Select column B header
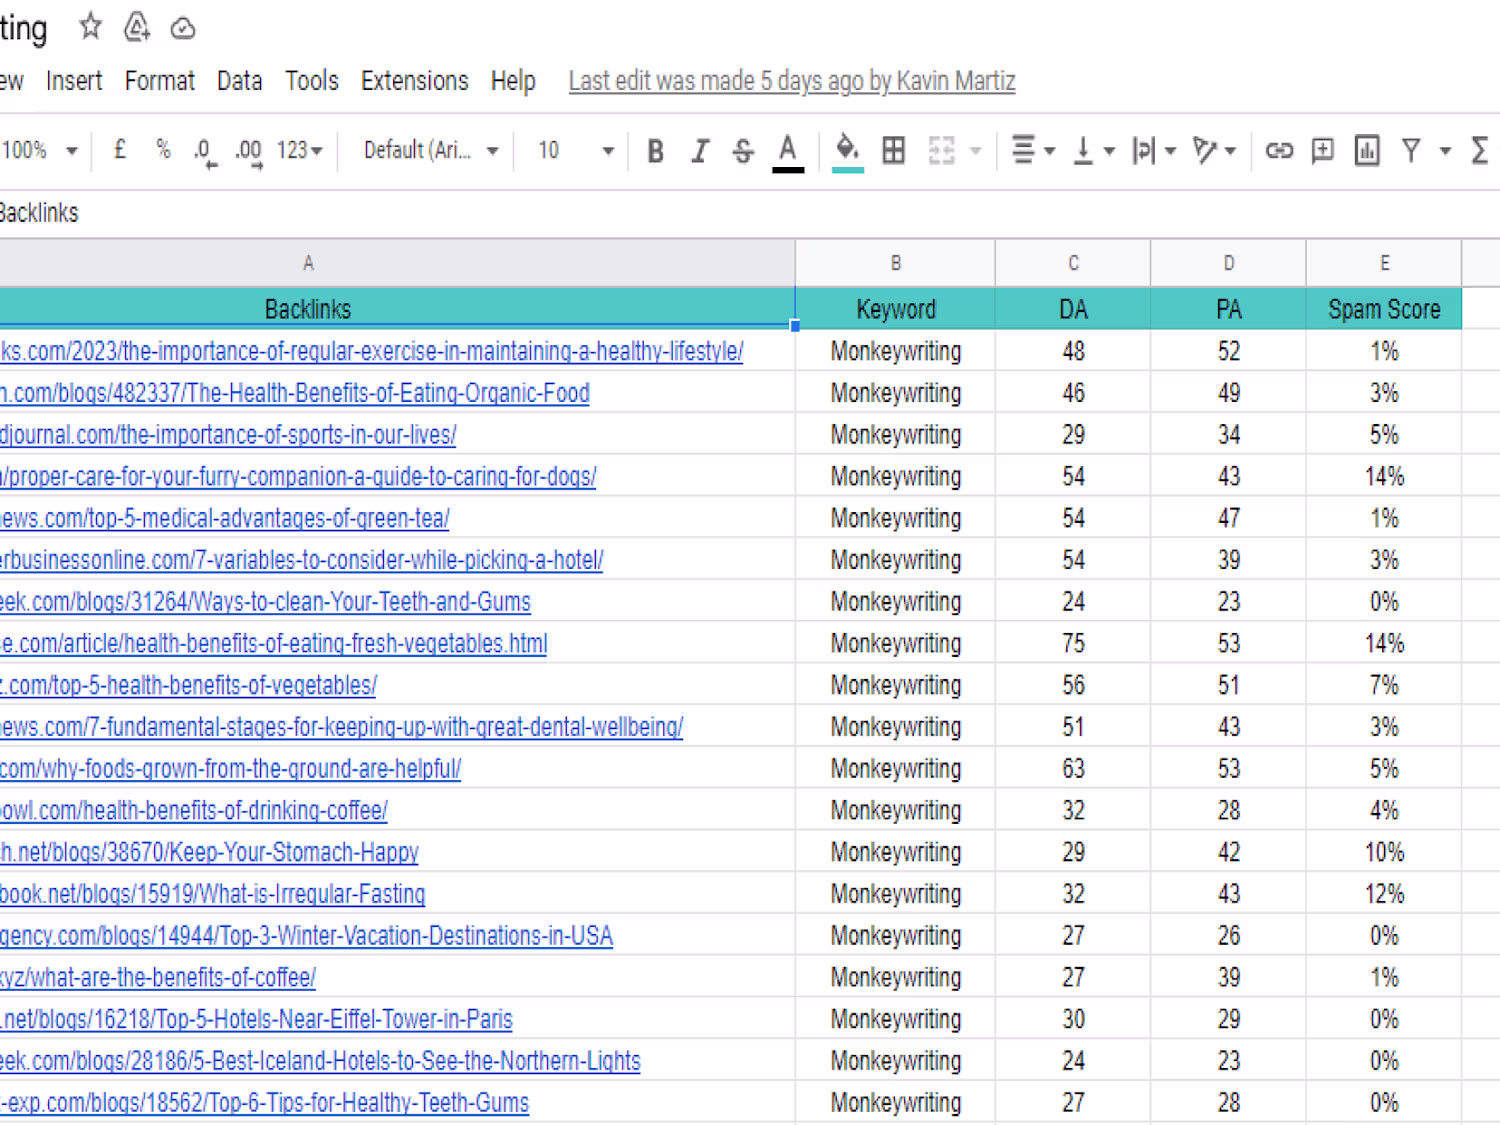The height and width of the screenshot is (1125, 1500). [x=896, y=263]
